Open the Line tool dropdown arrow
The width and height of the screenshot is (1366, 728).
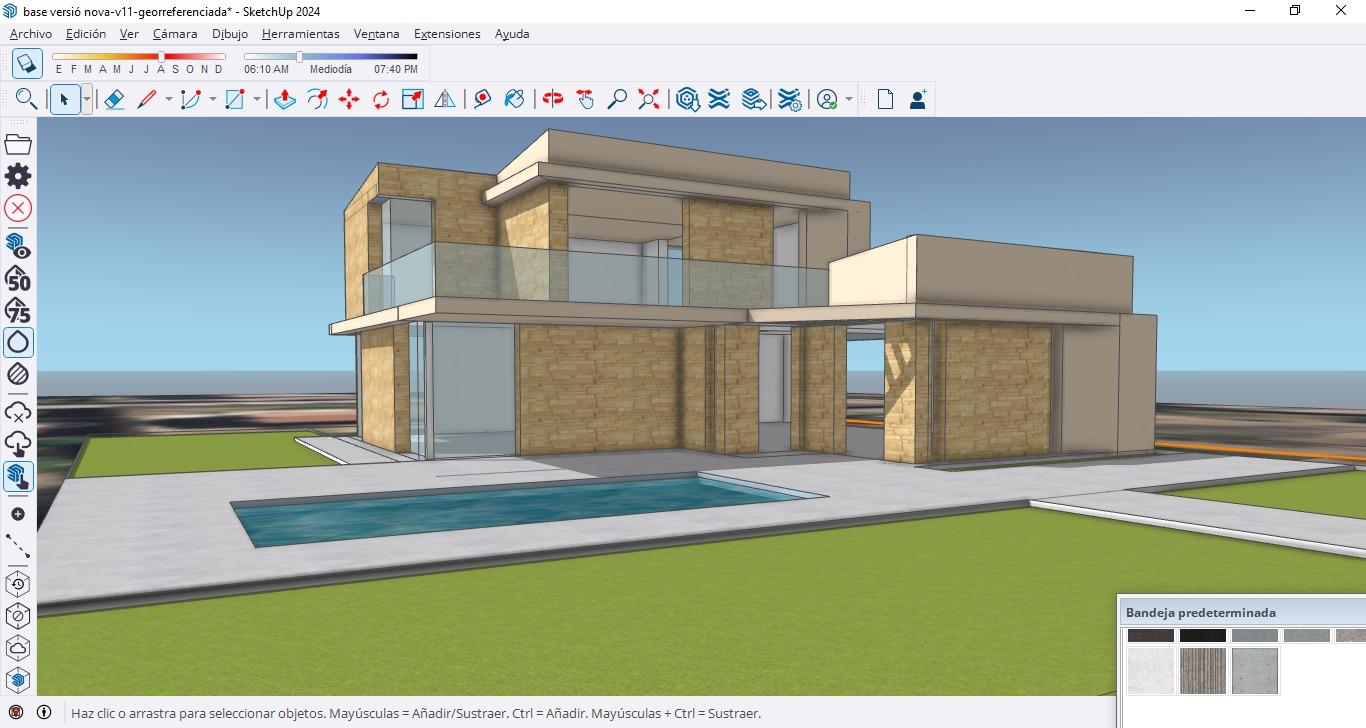point(168,99)
